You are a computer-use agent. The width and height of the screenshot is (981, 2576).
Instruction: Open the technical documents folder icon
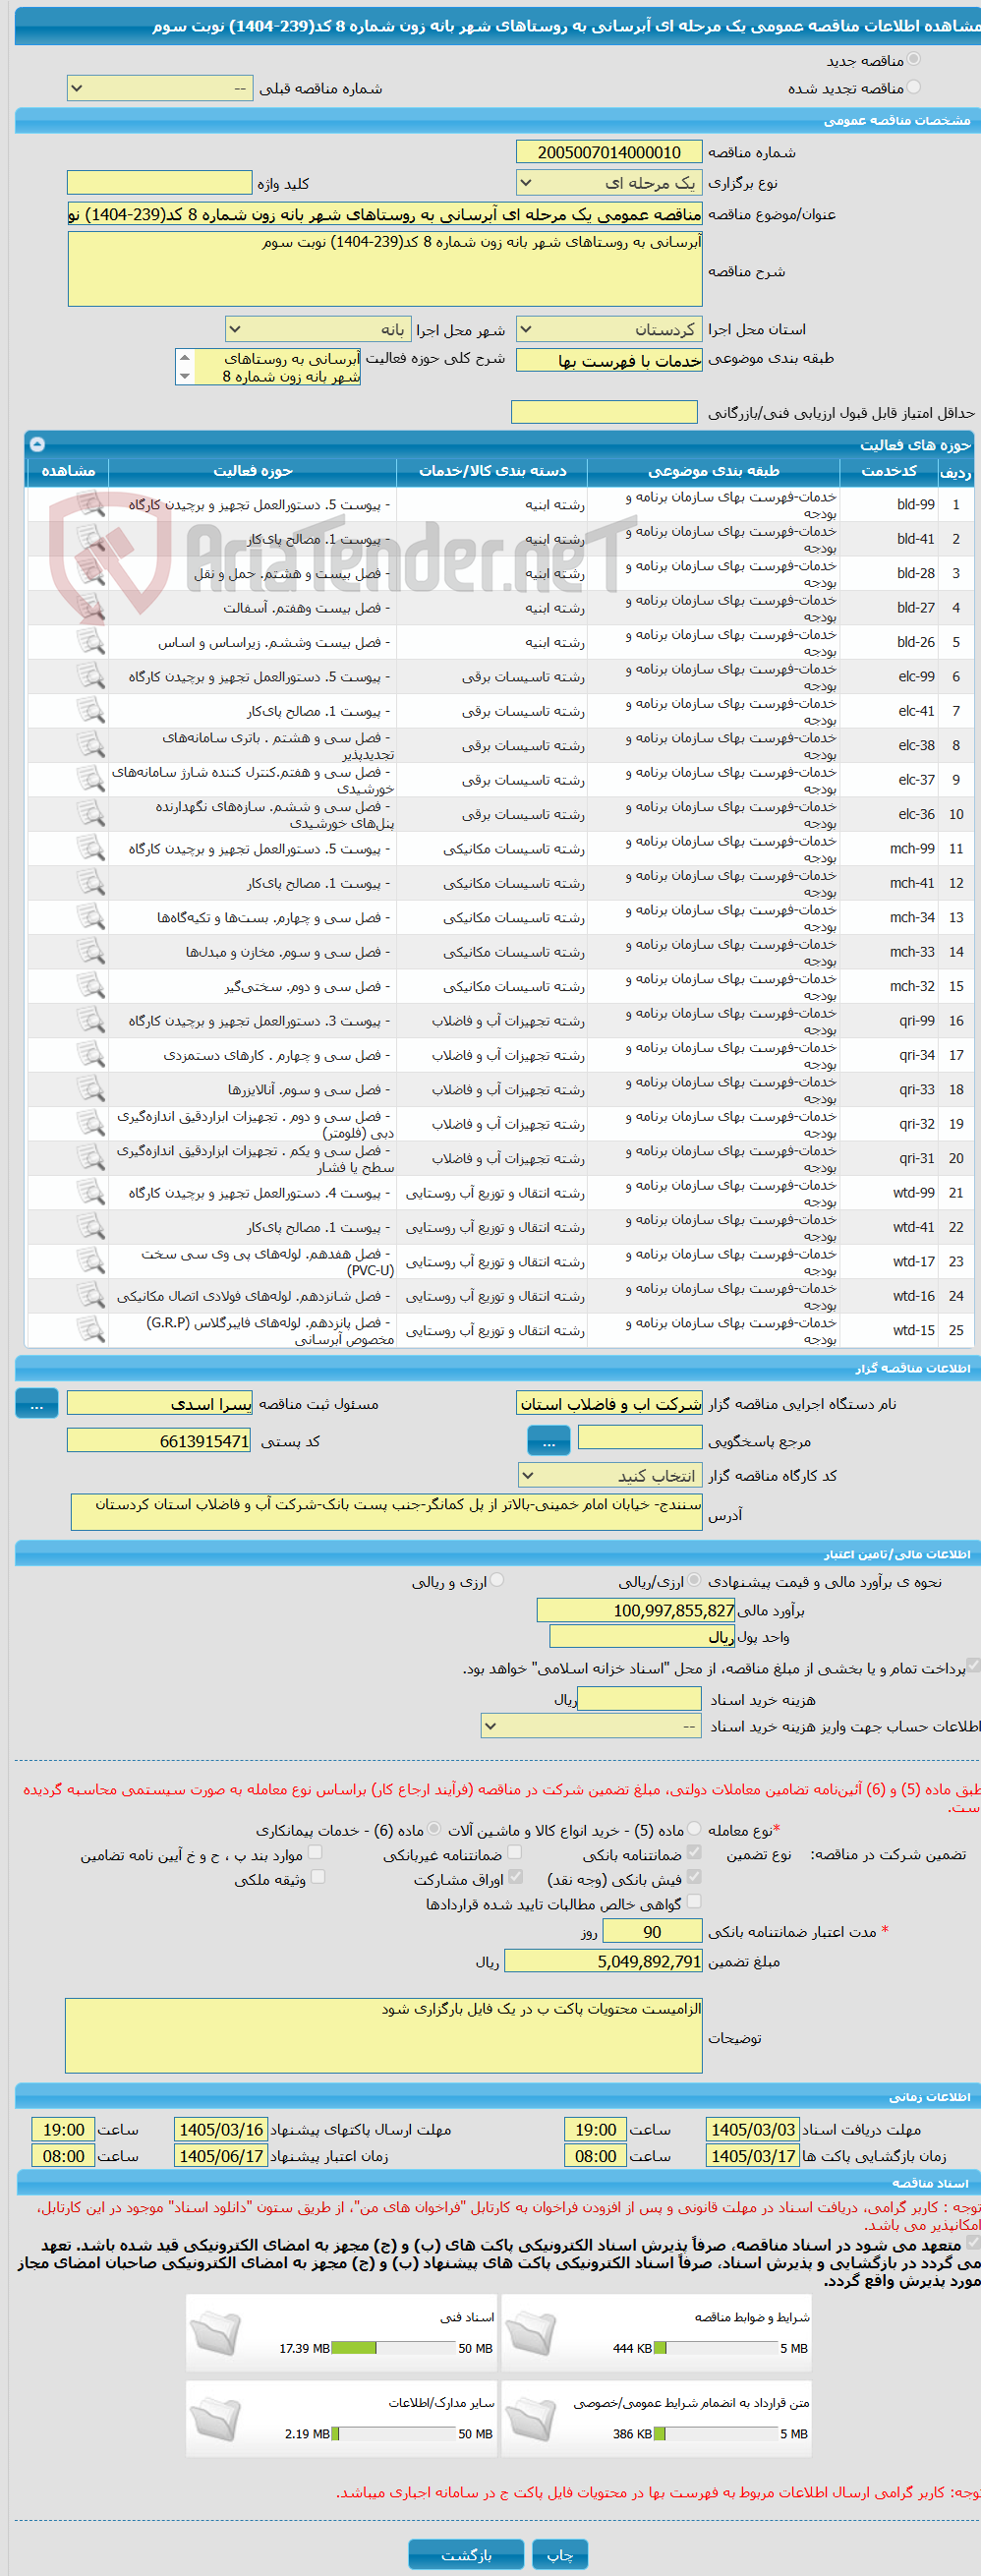point(216,2334)
